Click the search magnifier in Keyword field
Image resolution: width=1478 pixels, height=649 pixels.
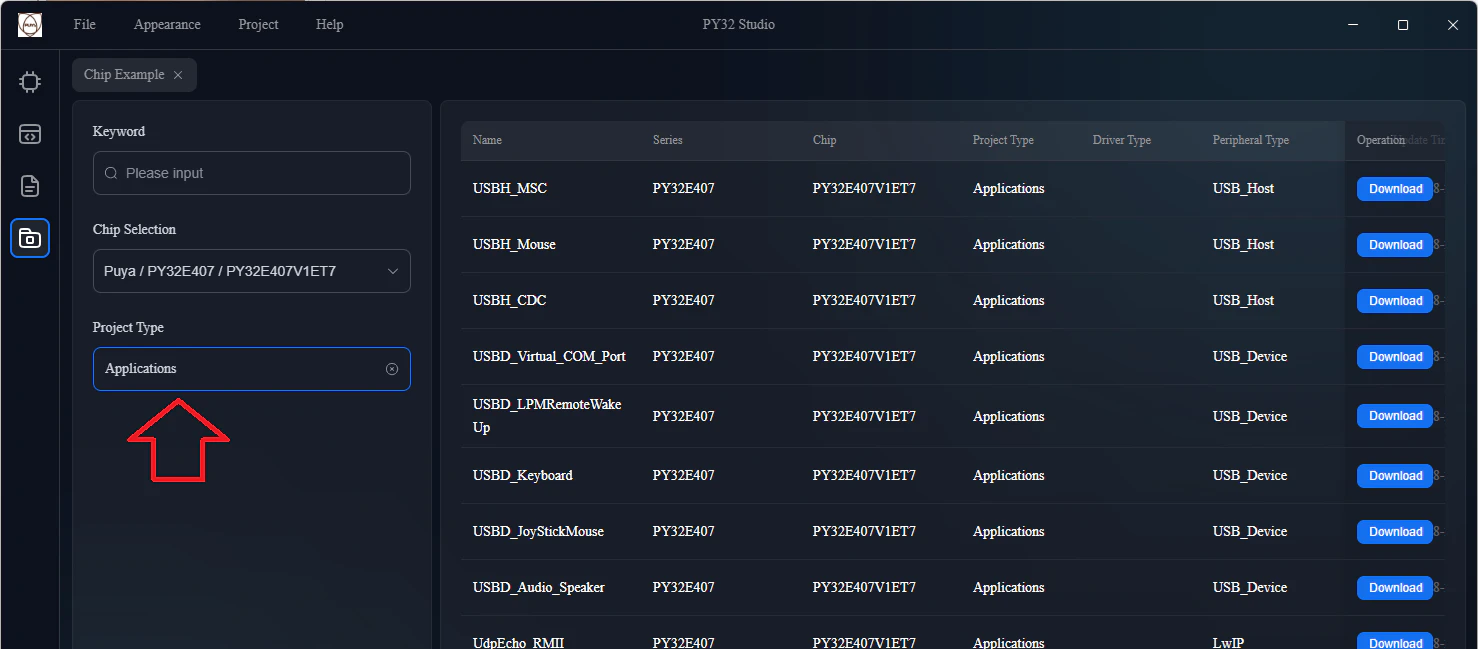(x=111, y=173)
